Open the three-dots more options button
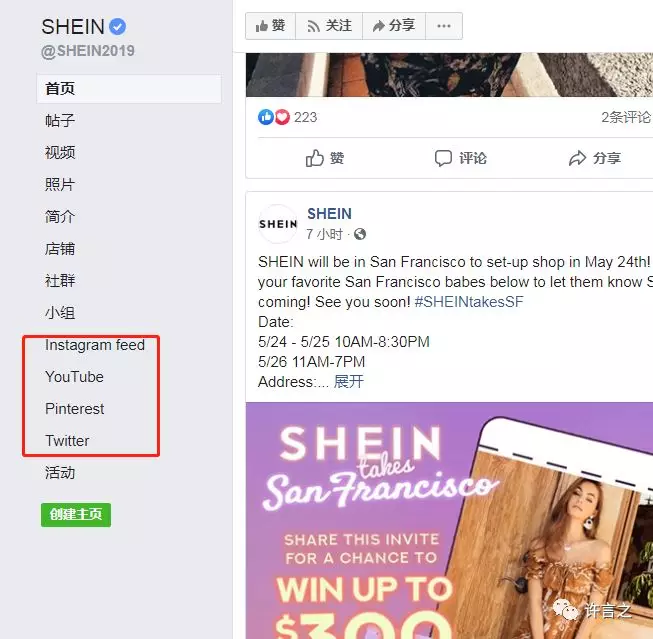The image size is (653, 639). click(444, 26)
